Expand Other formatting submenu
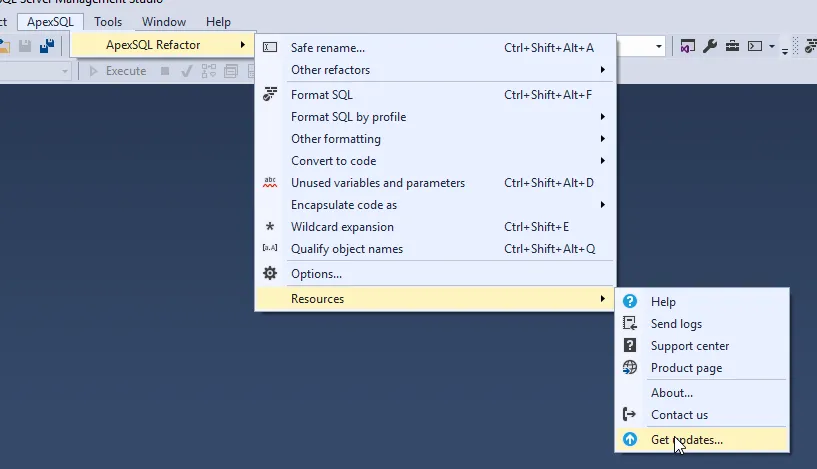This screenshot has height=469, width=817. [435, 139]
